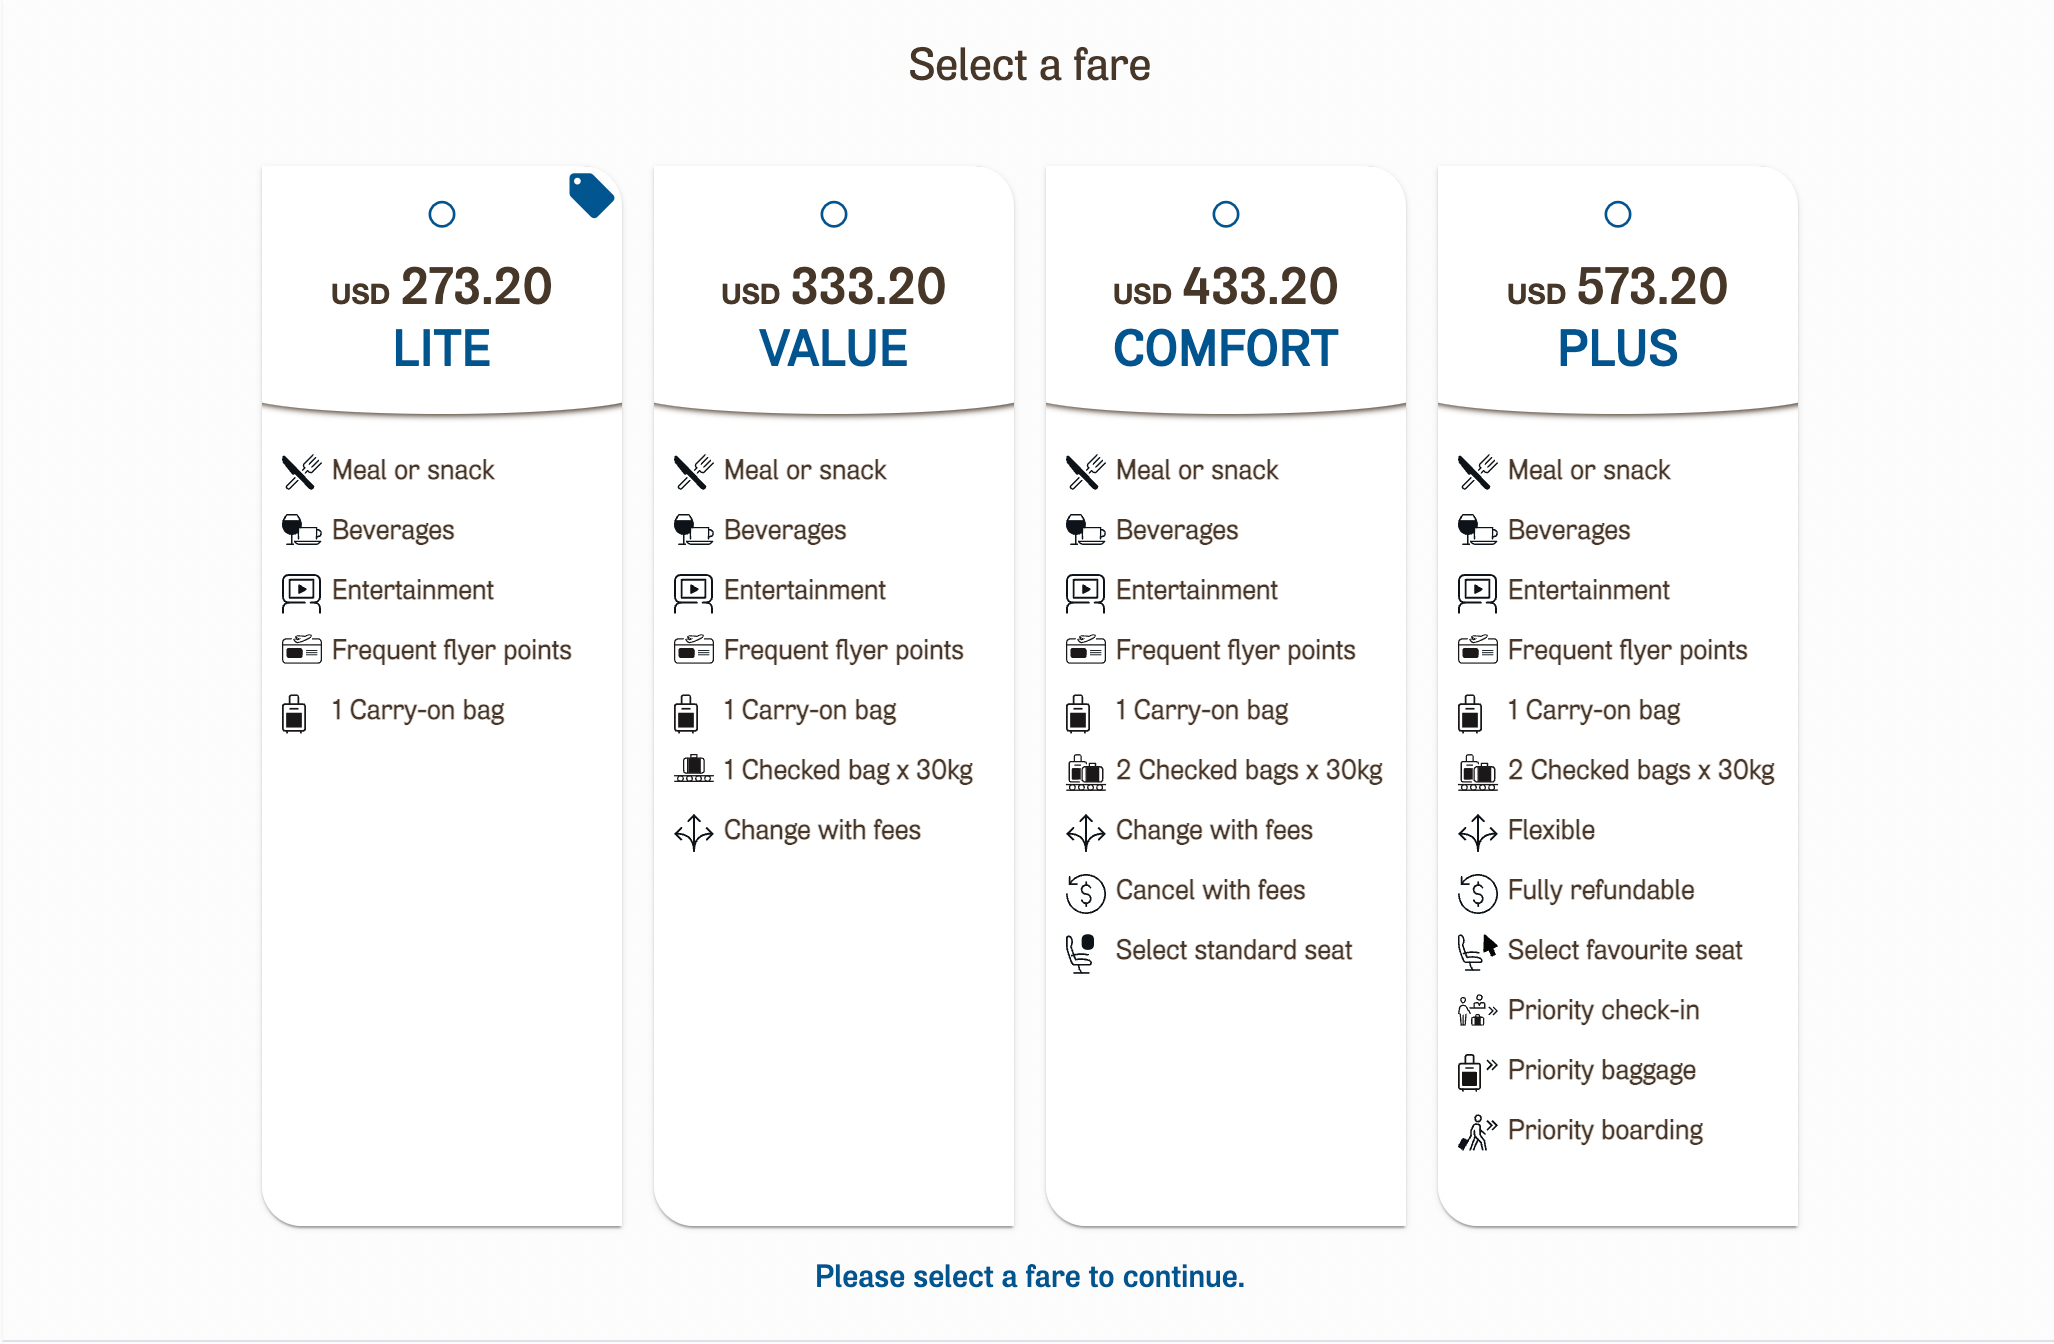Click the Priority check-in icon in PLUS
The height and width of the screenshot is (1344, 2054).
(x=1476, y=1011)
